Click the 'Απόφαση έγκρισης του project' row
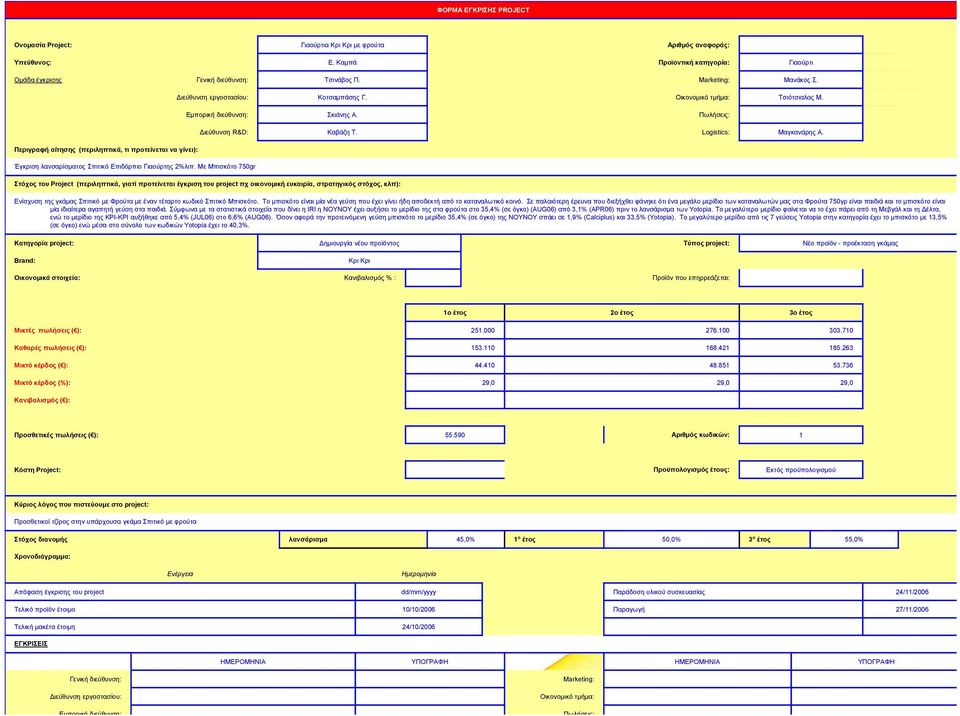This screenshot has width=960, height=716. (181, 592)
